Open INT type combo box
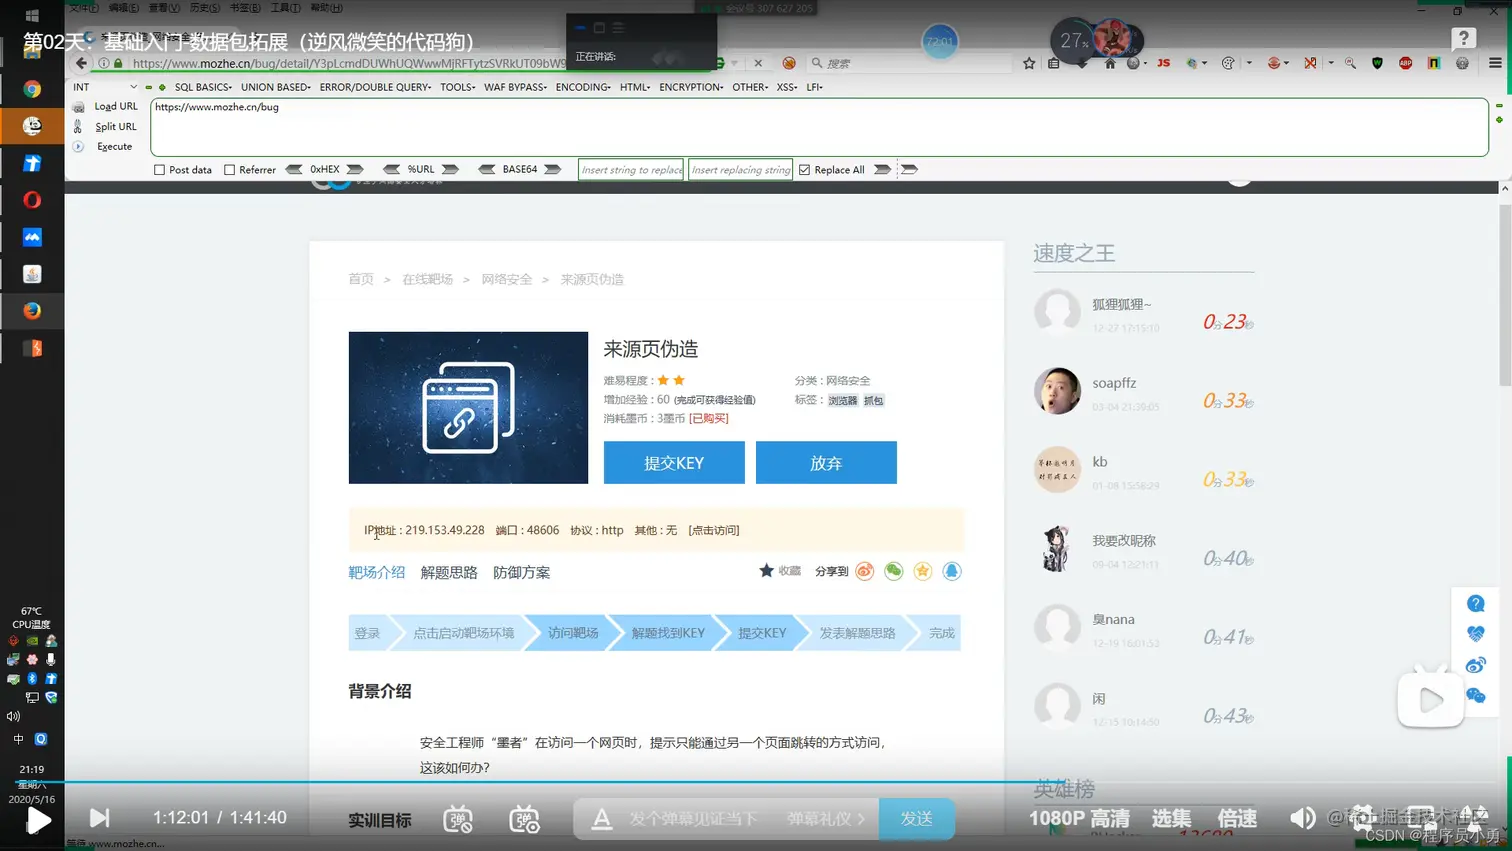The height and width of the screenshot is (851, 1512). pos(105,87)
